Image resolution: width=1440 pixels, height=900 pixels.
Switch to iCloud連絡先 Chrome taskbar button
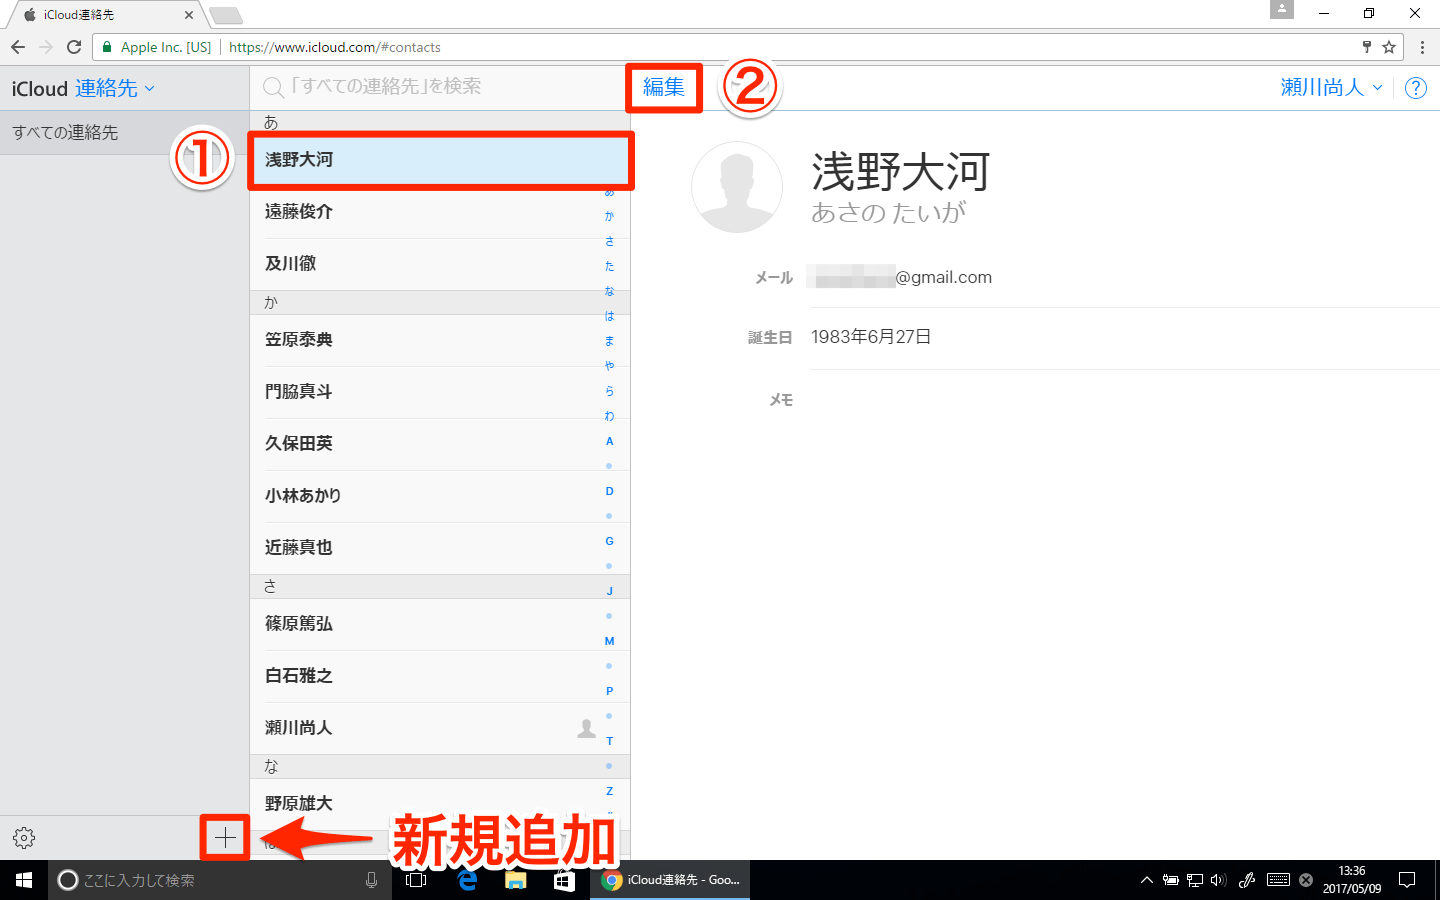670,880
